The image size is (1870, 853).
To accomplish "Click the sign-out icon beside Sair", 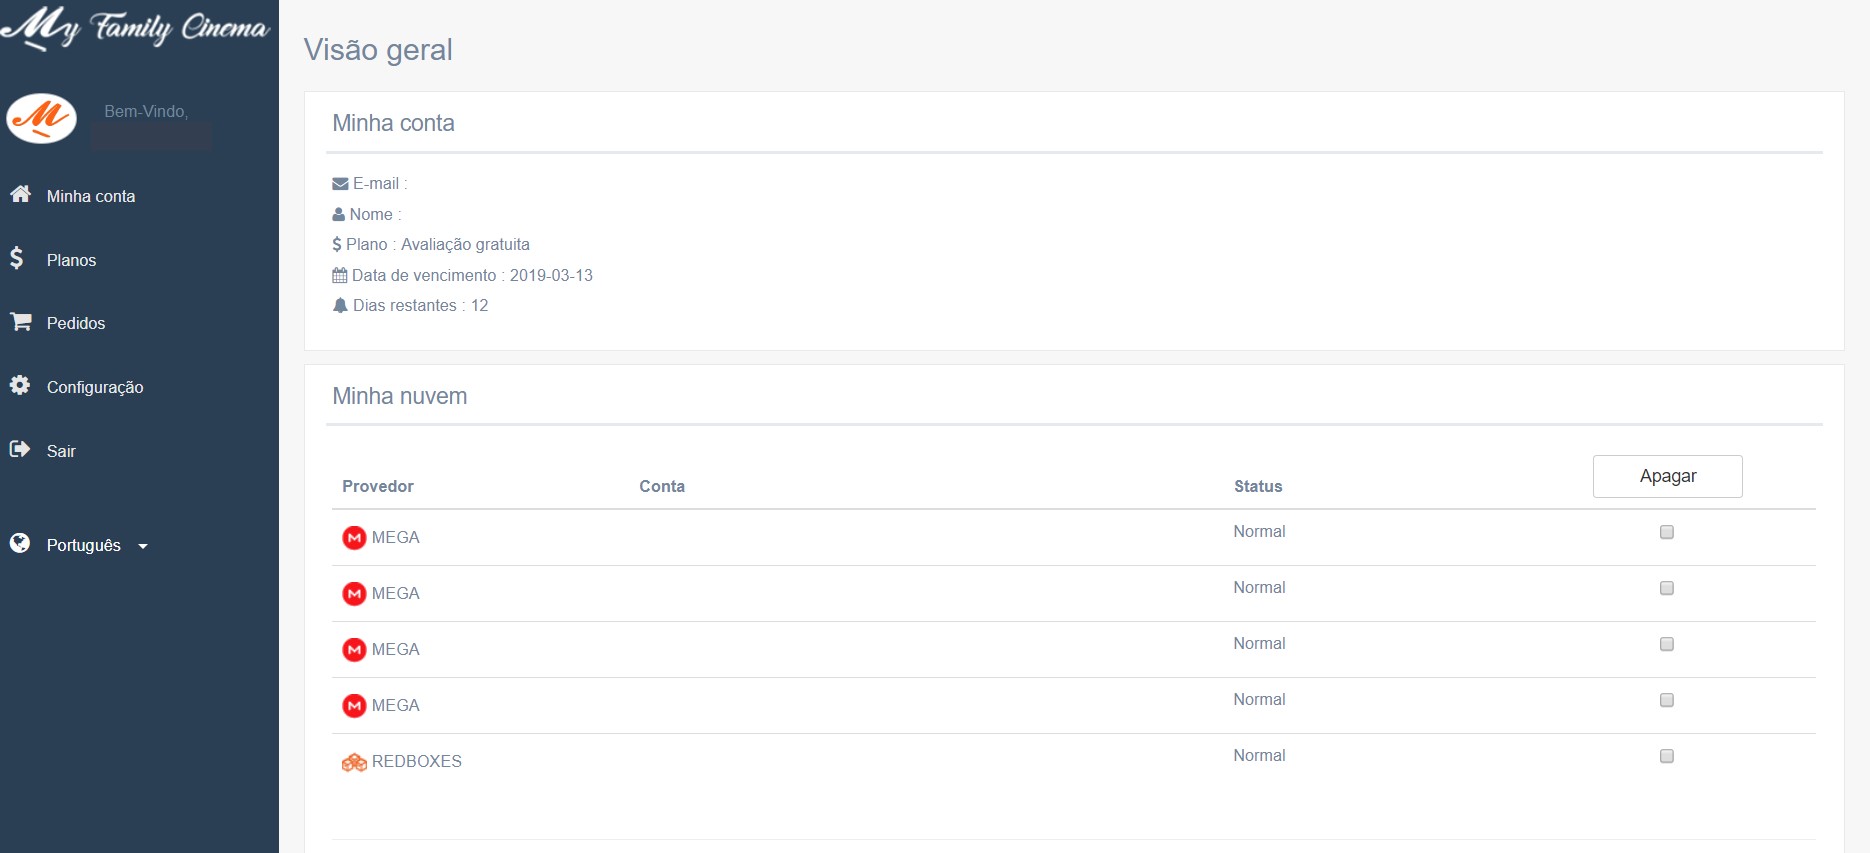I will point(20,449).
